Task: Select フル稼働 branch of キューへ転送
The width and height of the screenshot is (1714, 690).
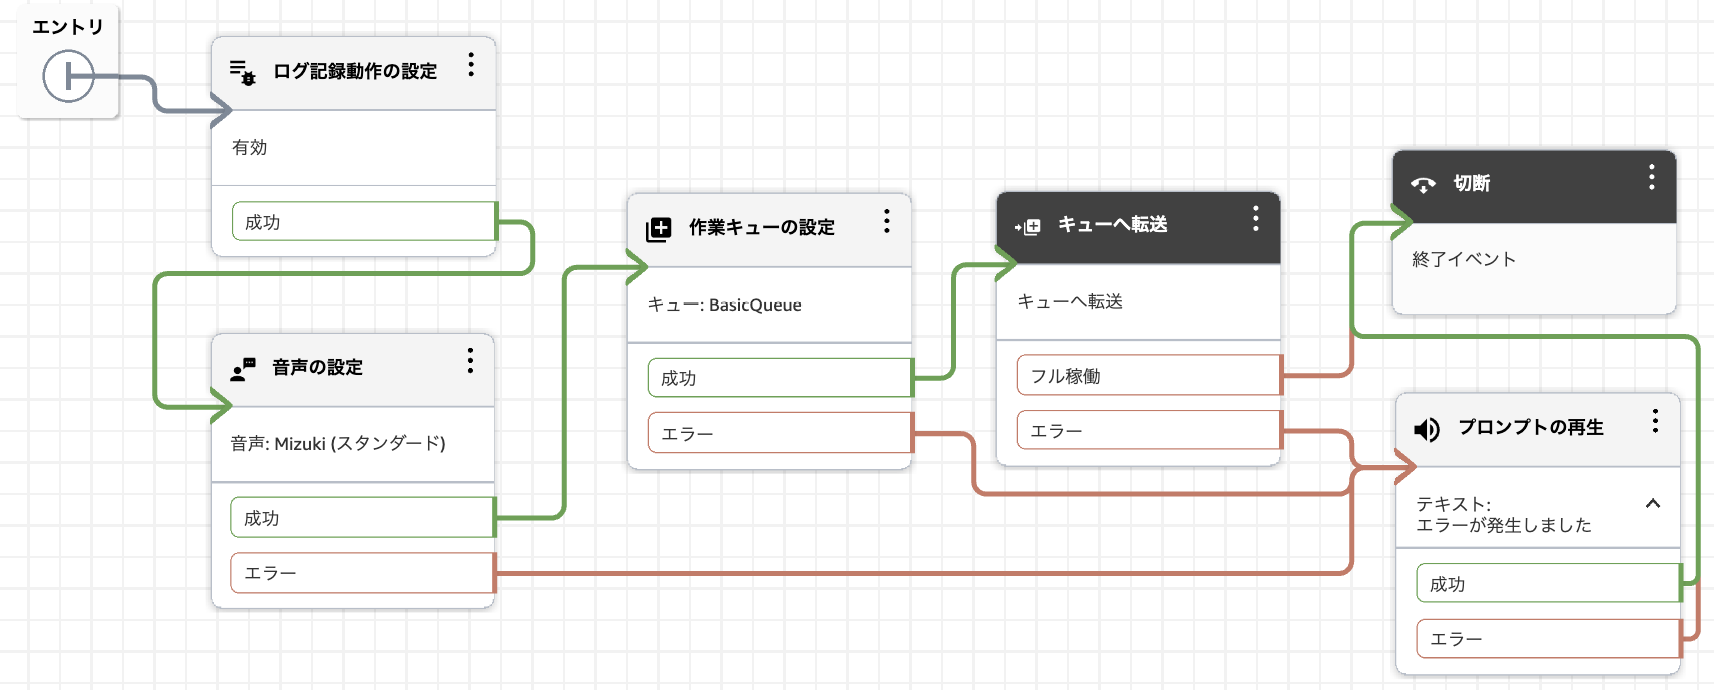Action: [x=1149, y=375]
